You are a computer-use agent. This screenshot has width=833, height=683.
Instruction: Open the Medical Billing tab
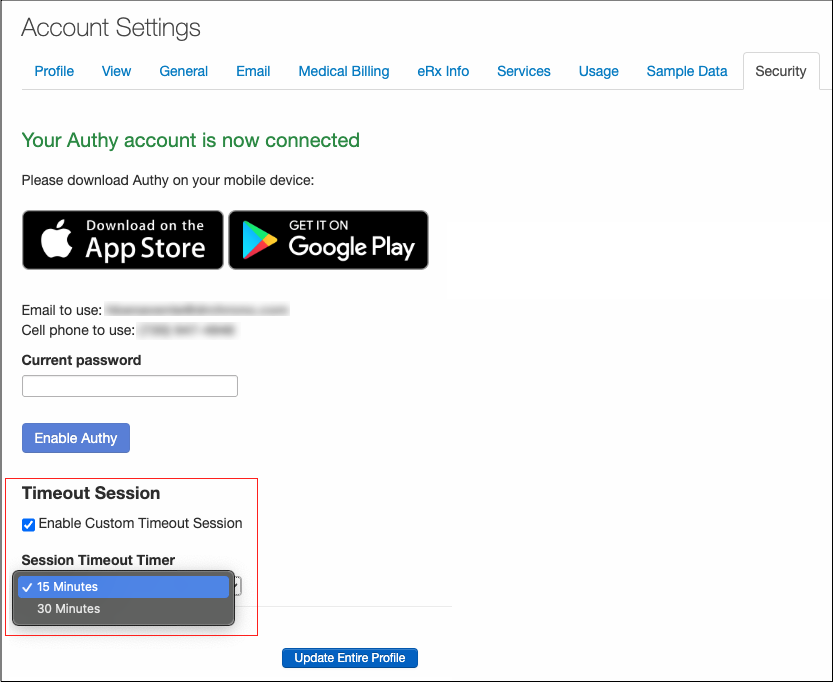tap(344, 71)
